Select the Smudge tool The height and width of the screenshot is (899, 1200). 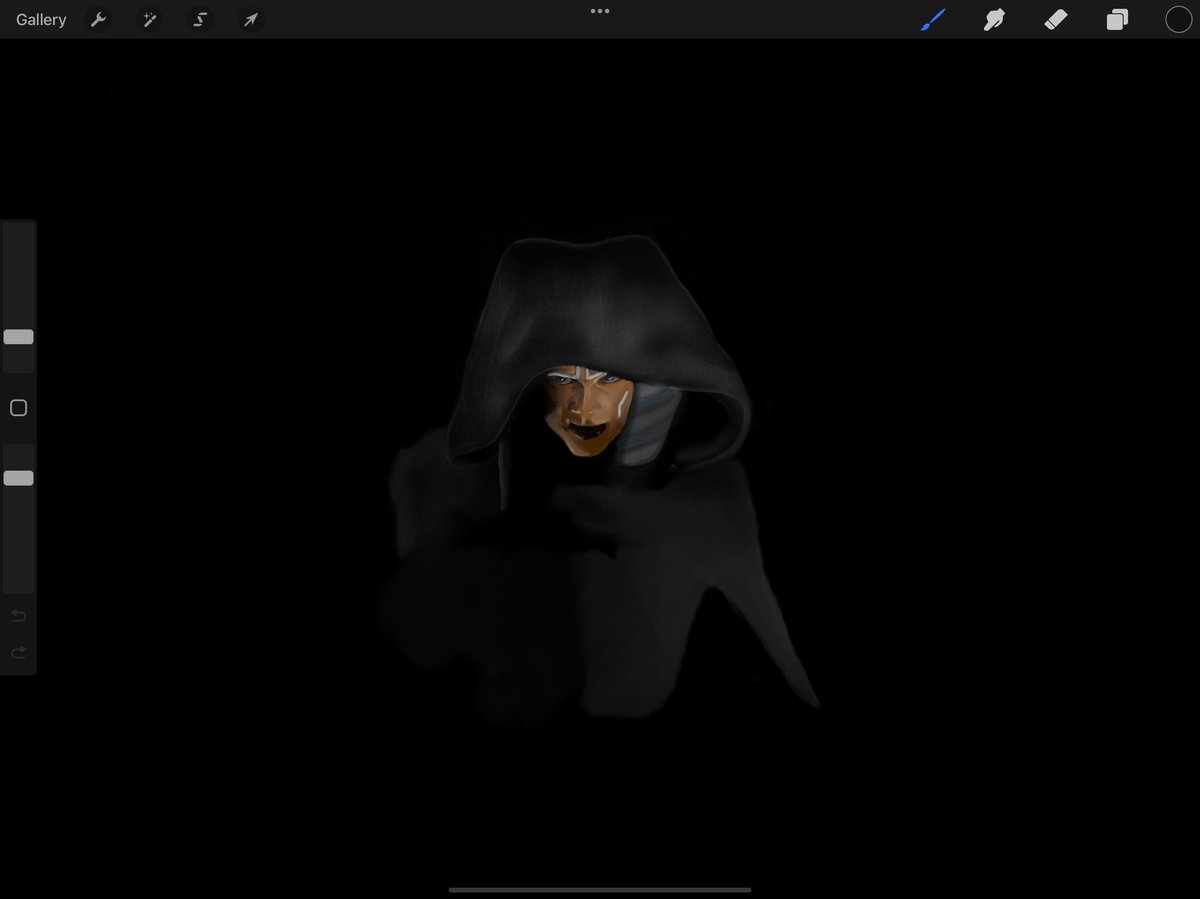(994, 19)
